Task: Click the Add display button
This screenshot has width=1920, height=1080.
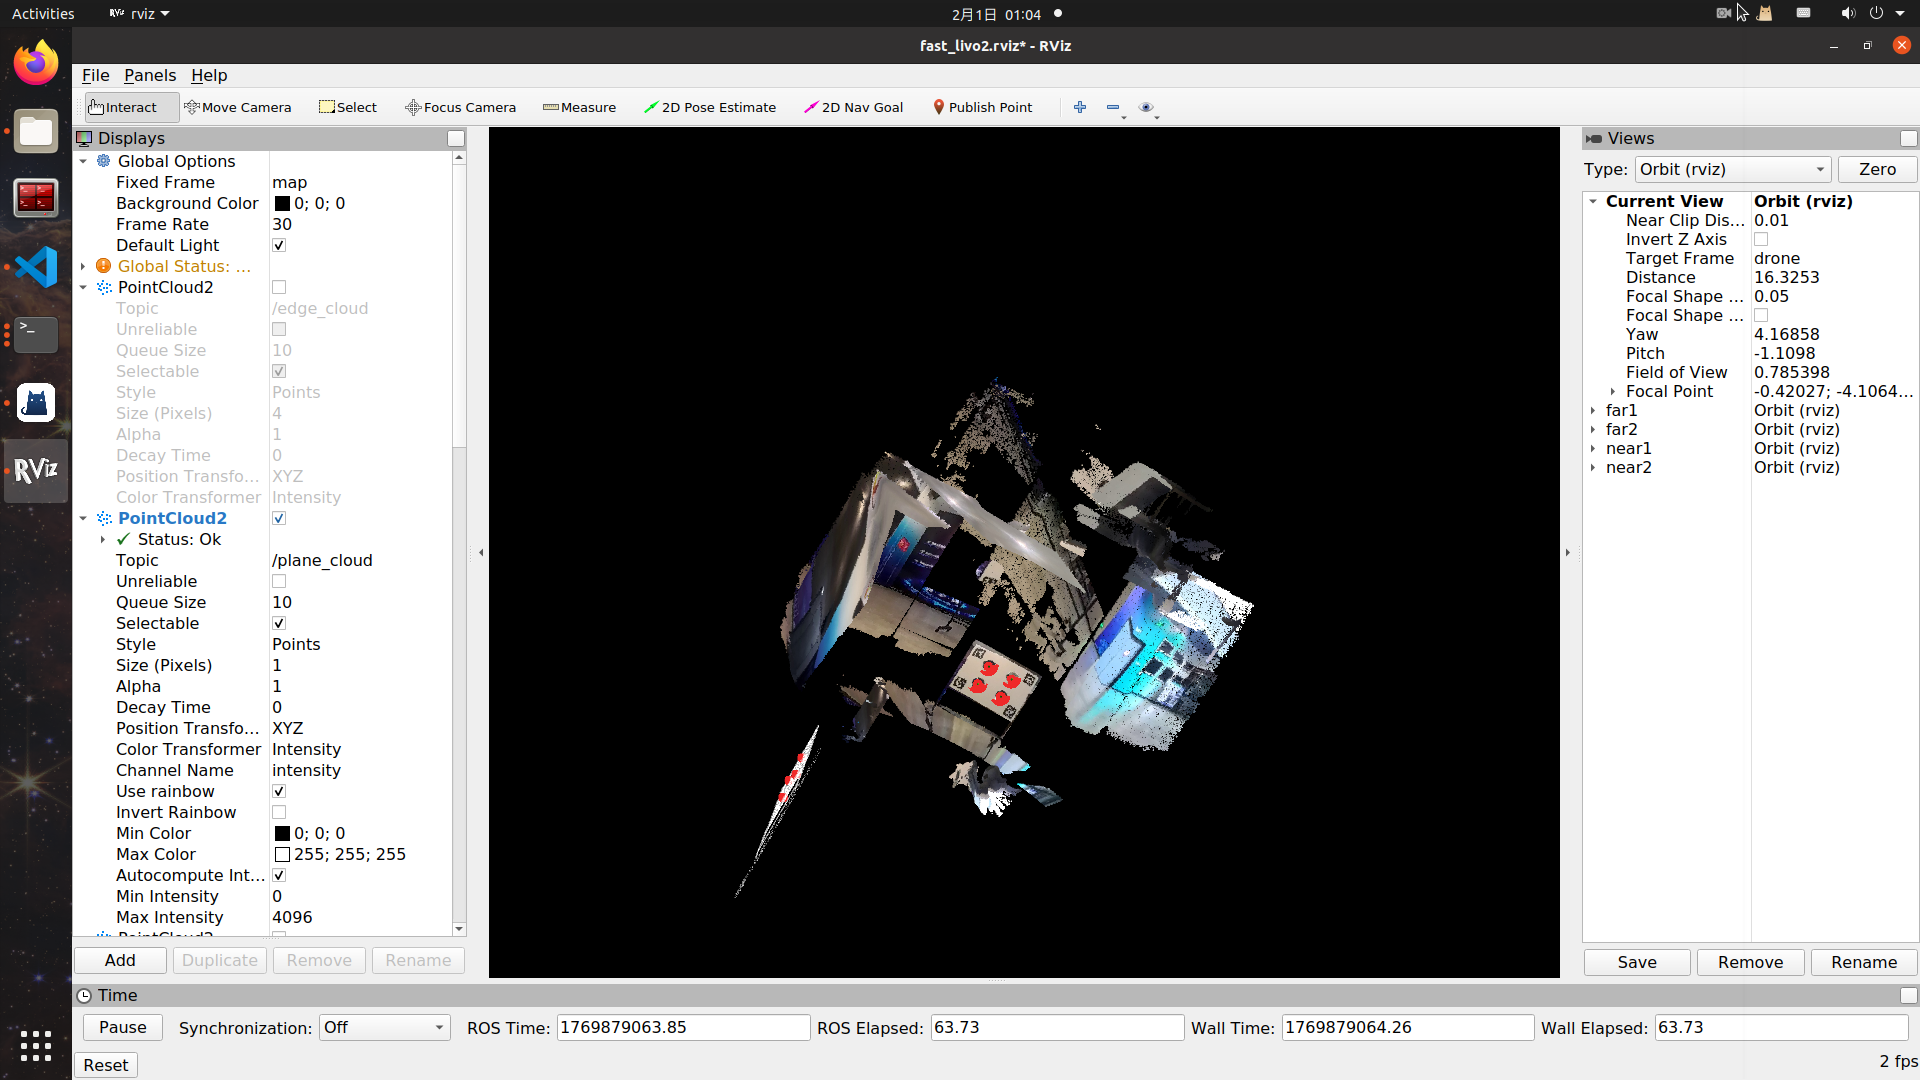Action: click(120, 960)
